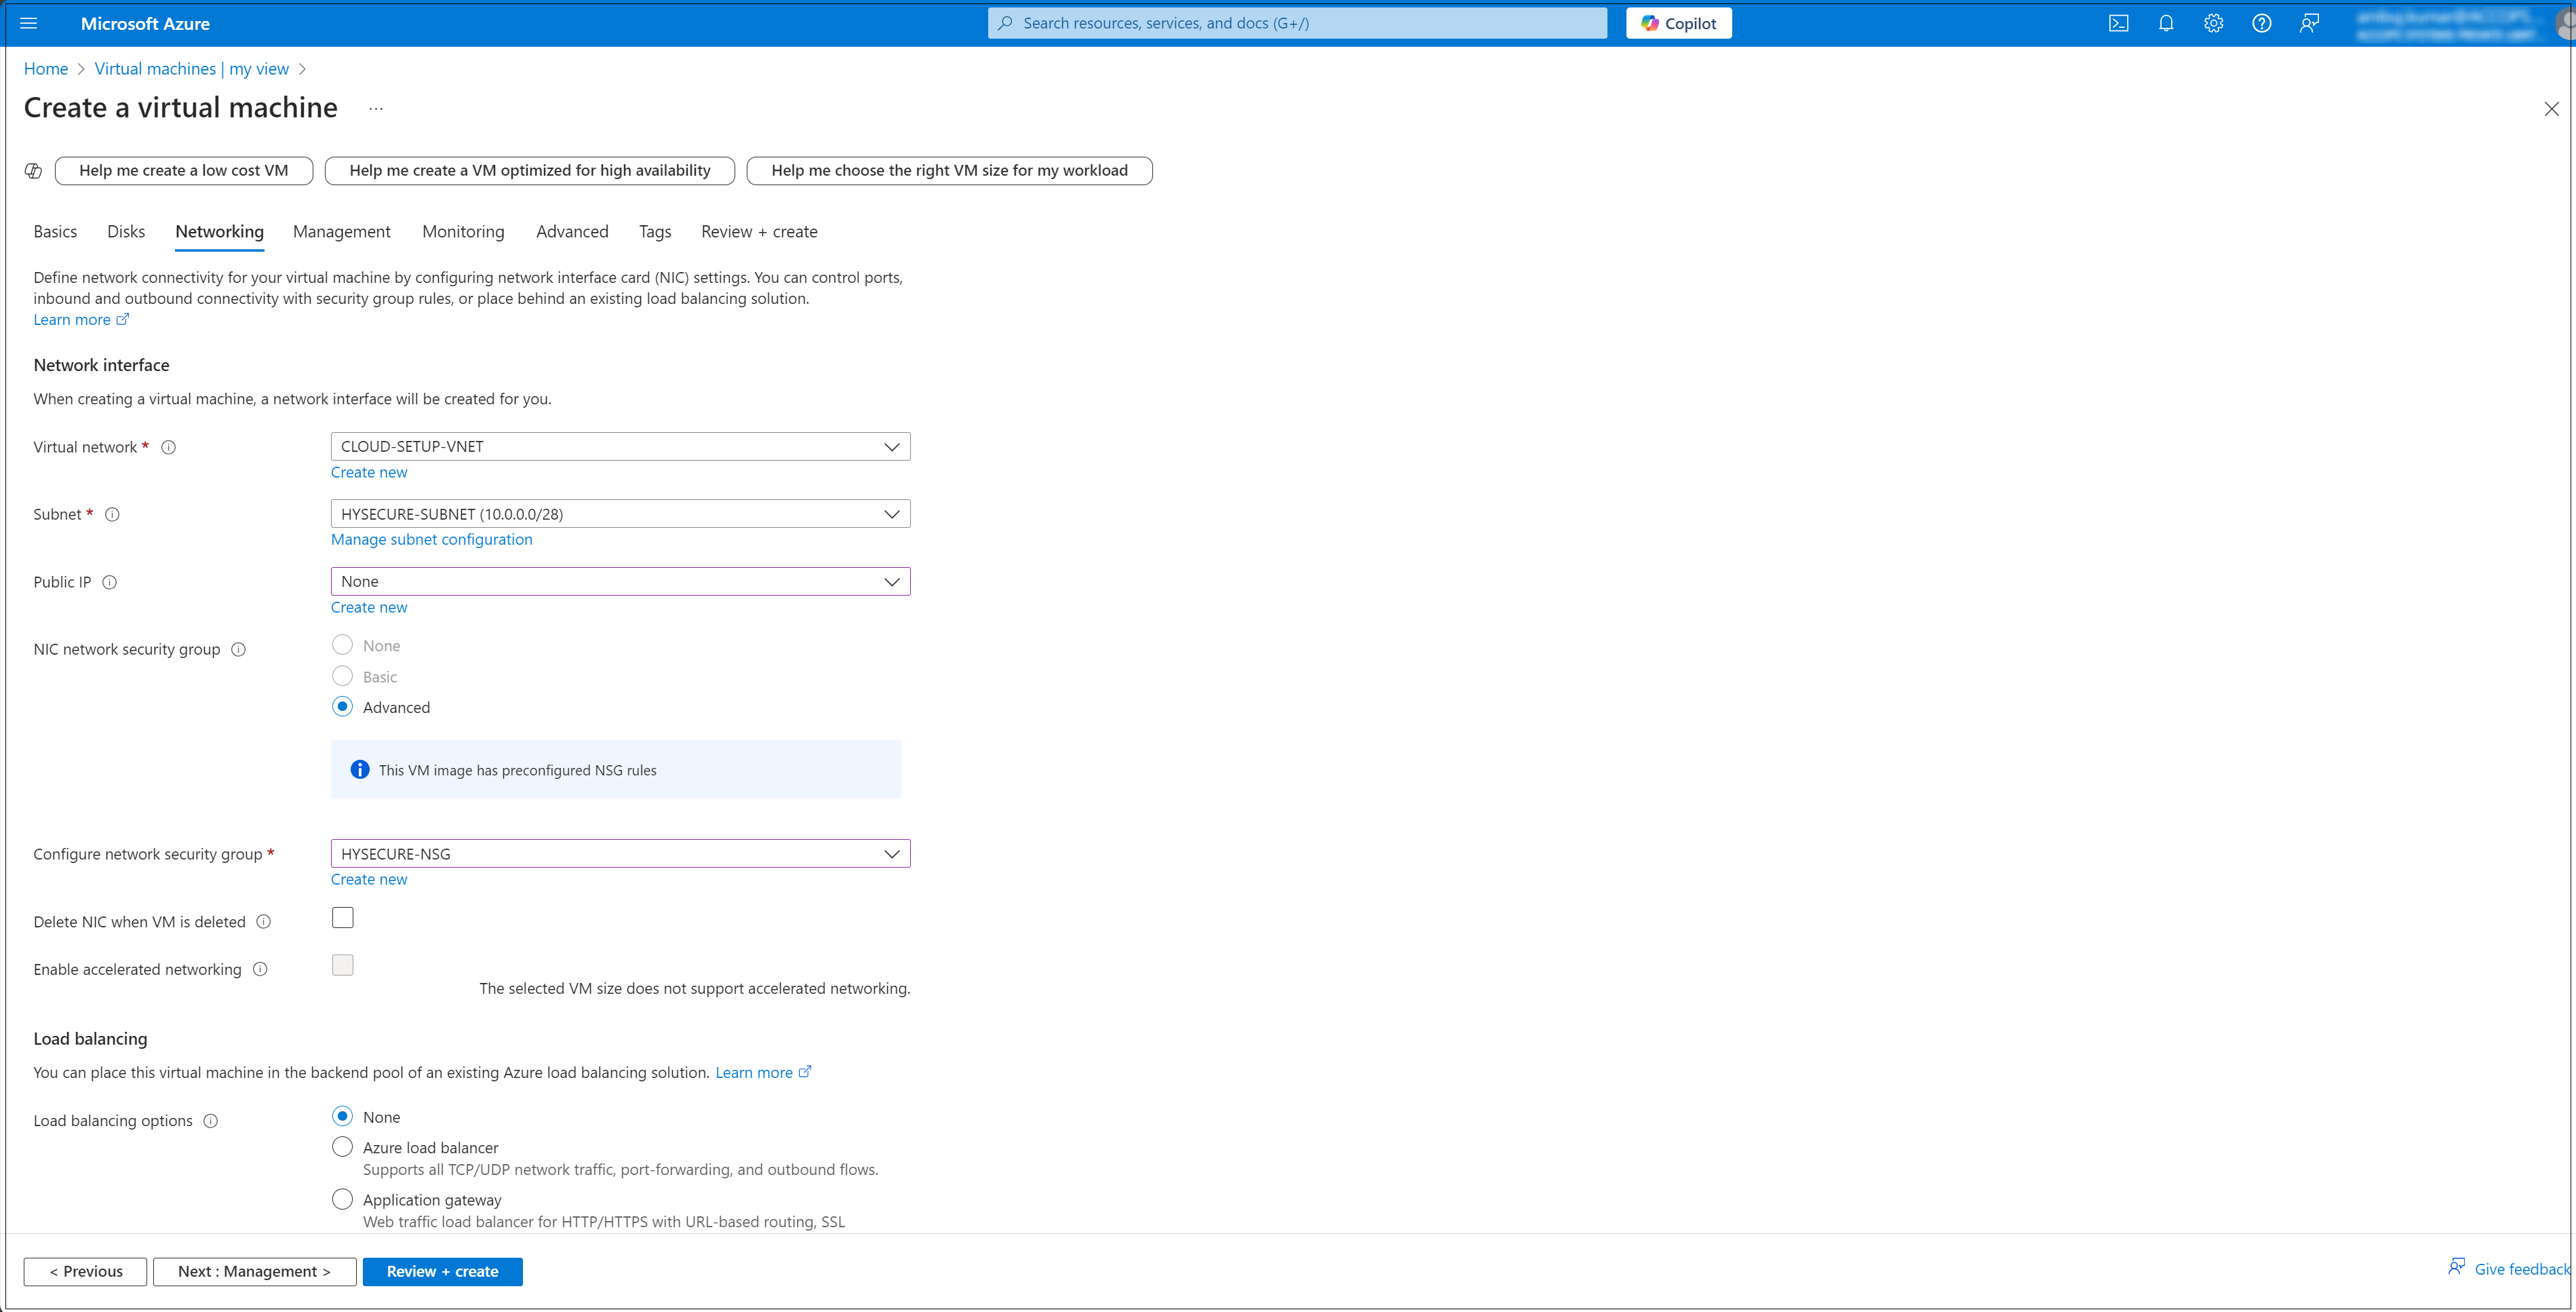Open portal settings gear

click(x=2213, y=23)
